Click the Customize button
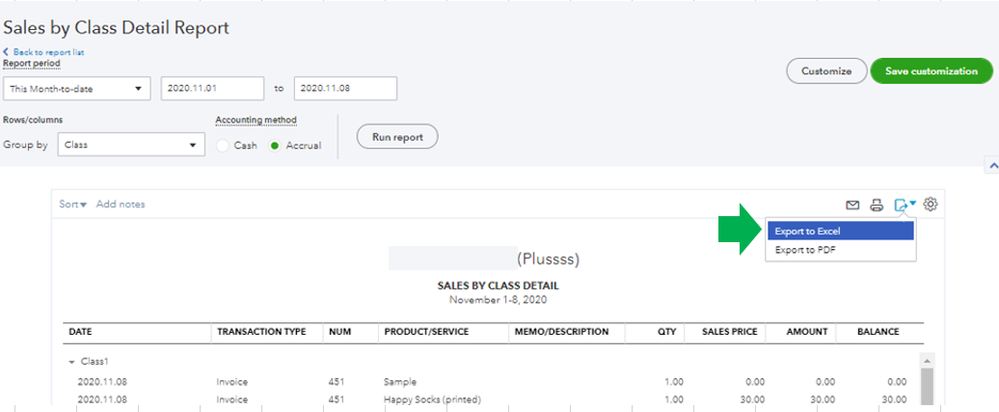Viewport: 999px width, 412px height. 826,71
